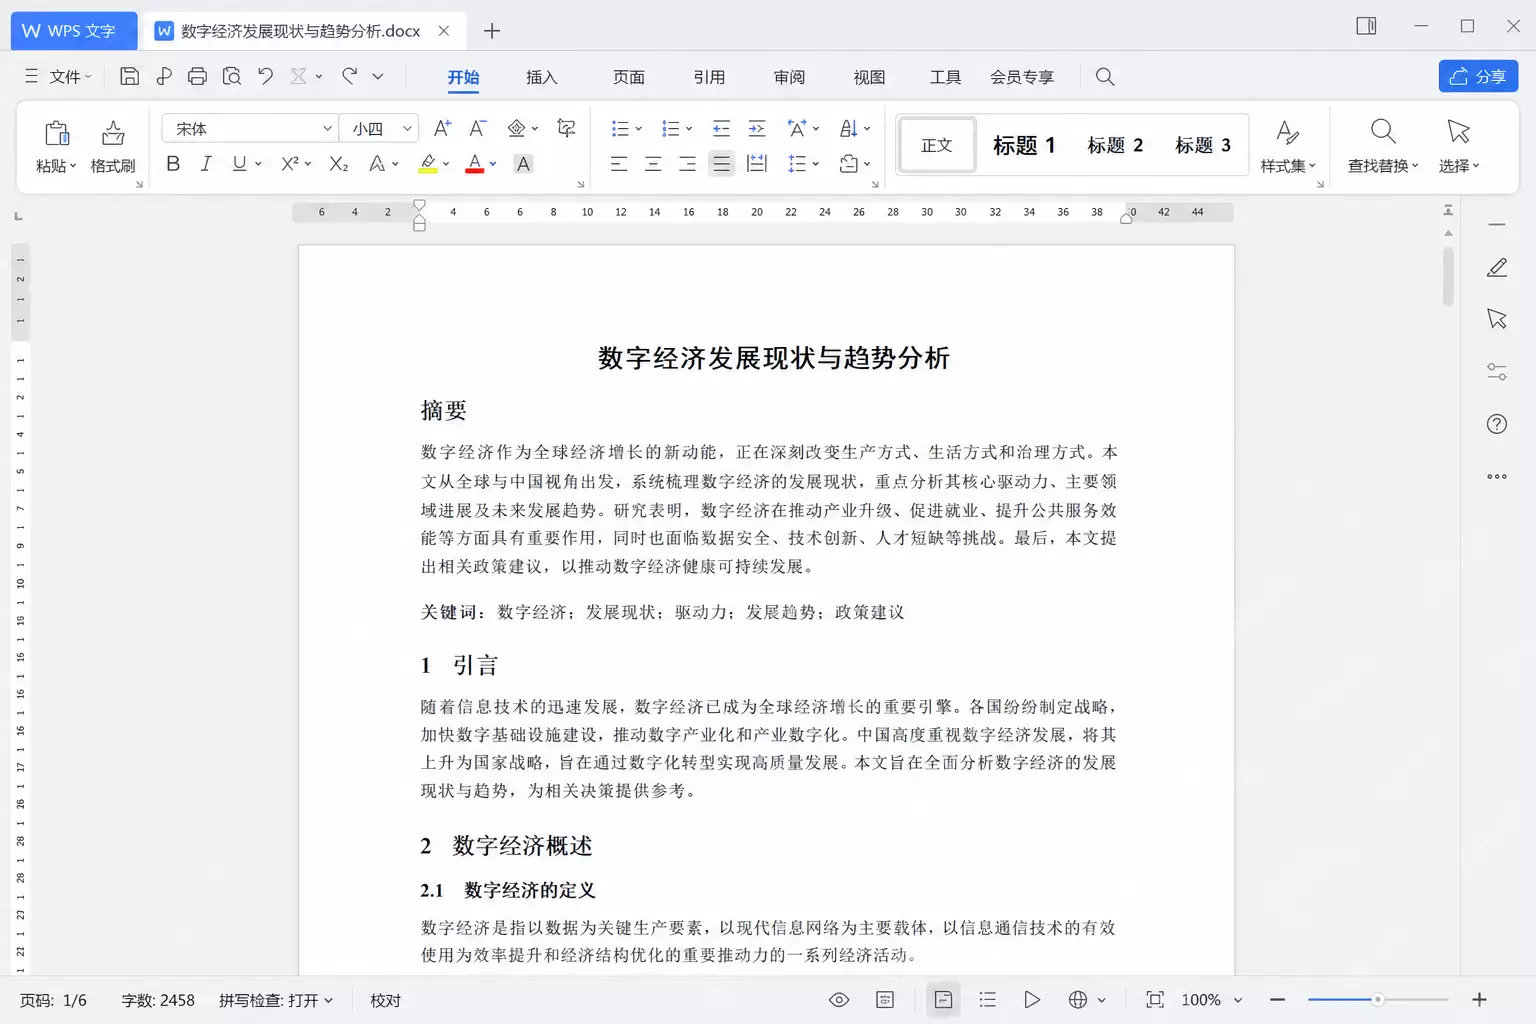Click the clear formatting eraser icon
1536x1024 pixels.
point(516,128)
